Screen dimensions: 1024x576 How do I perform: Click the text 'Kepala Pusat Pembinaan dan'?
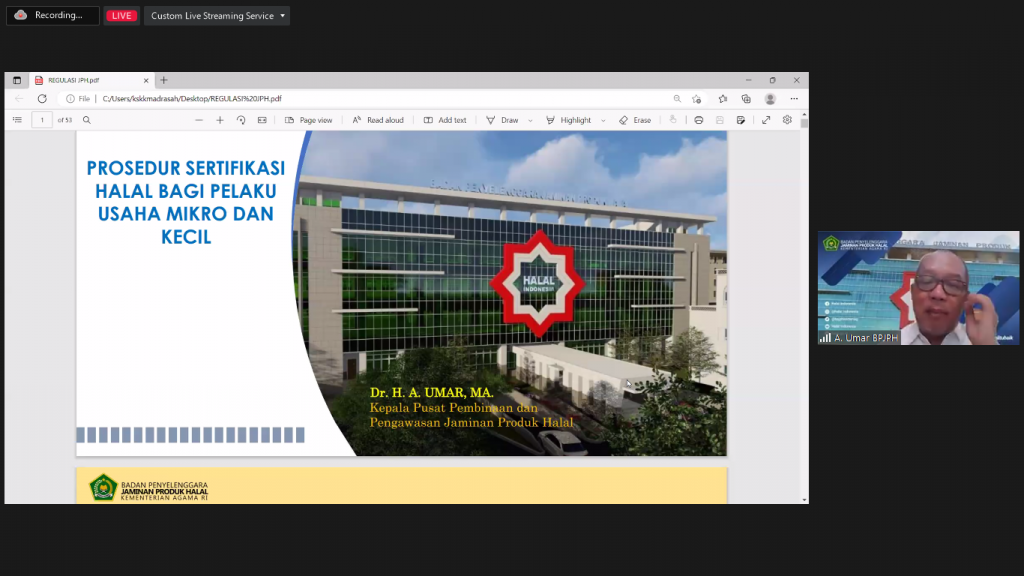click(454, 408)
